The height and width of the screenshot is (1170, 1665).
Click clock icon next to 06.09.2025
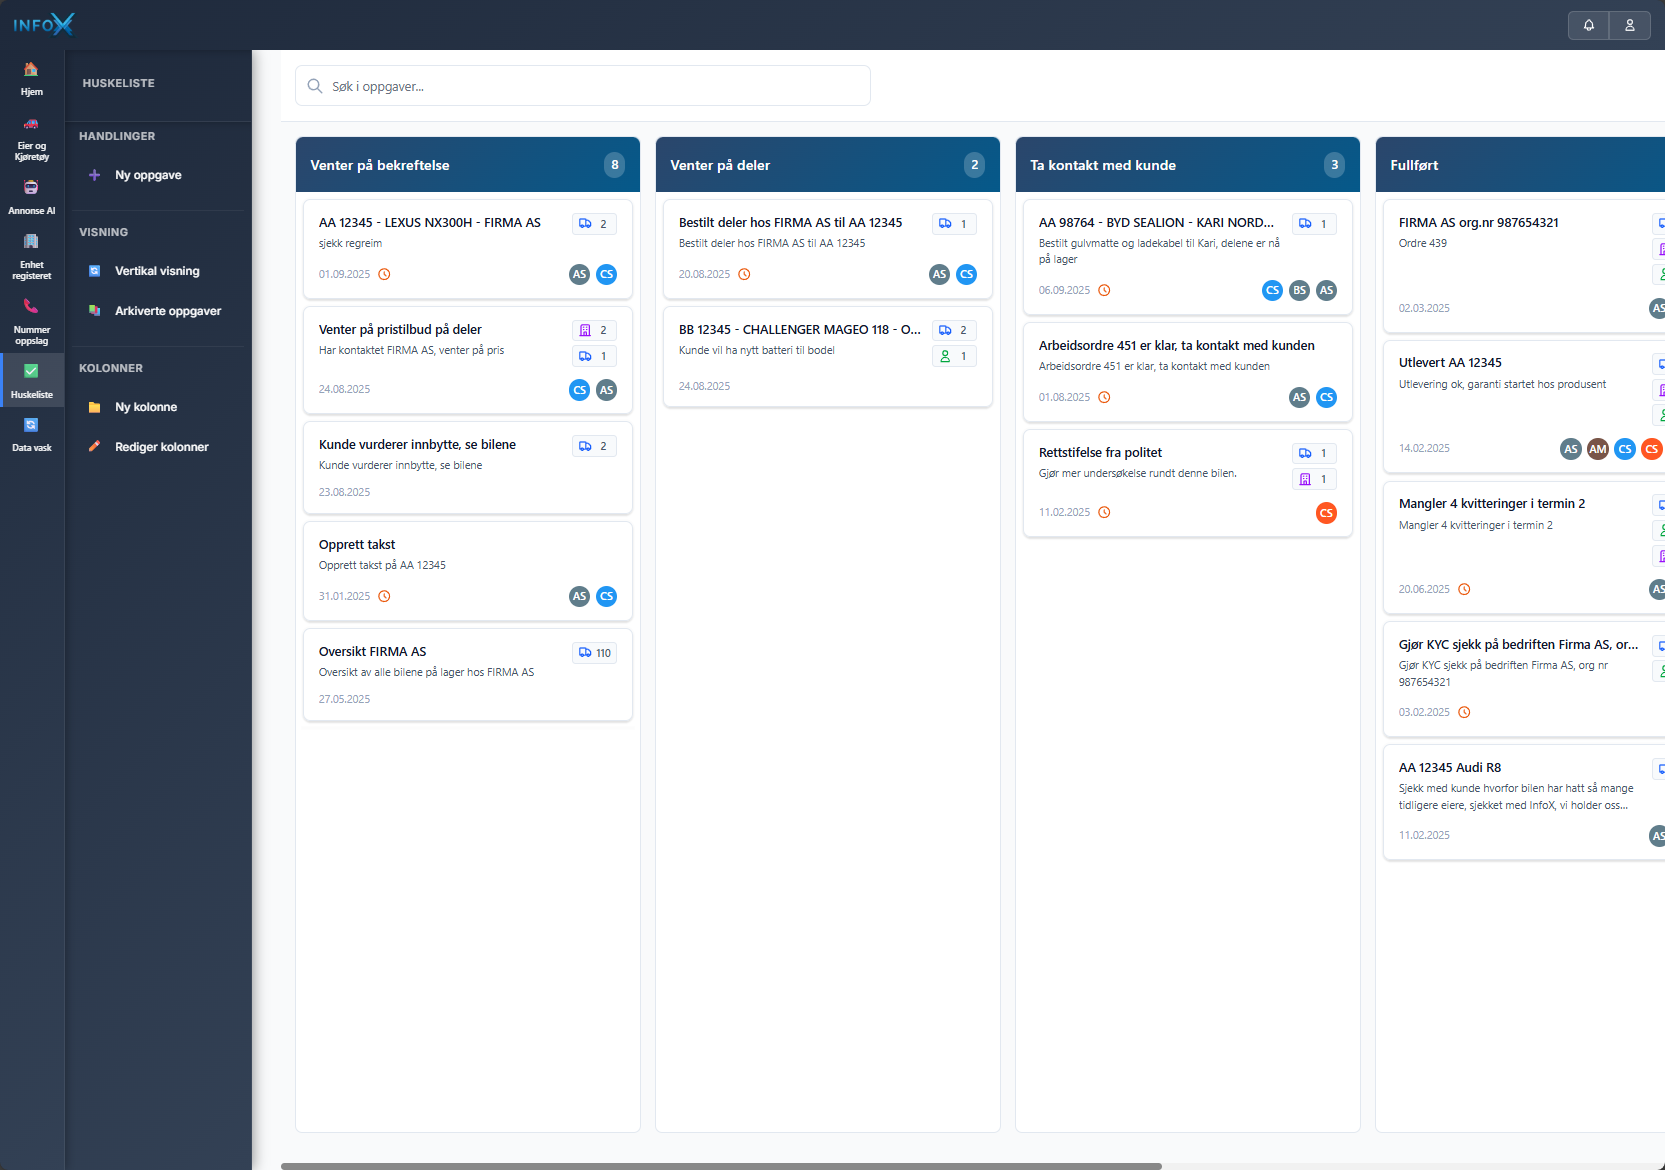(1104, 290)
